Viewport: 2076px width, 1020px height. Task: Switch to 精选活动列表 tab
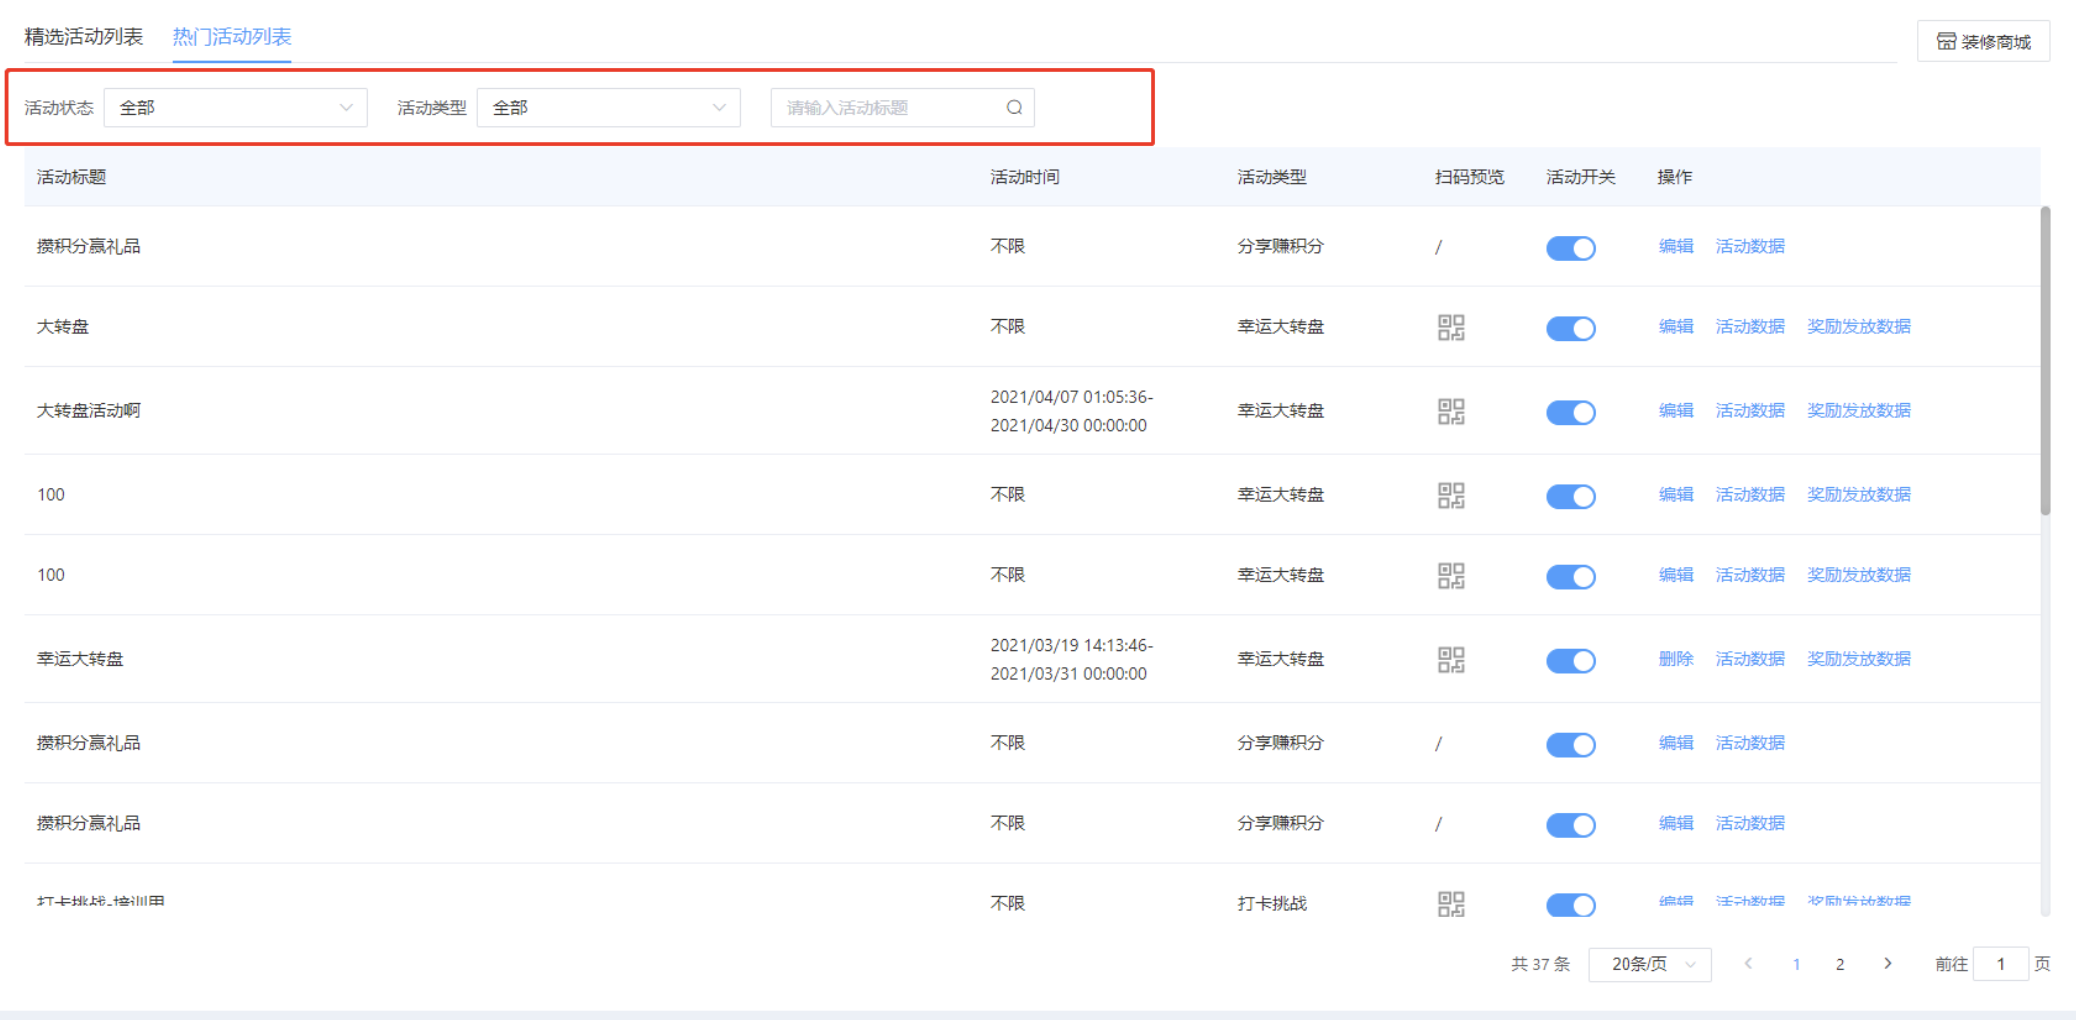[84, 37]
